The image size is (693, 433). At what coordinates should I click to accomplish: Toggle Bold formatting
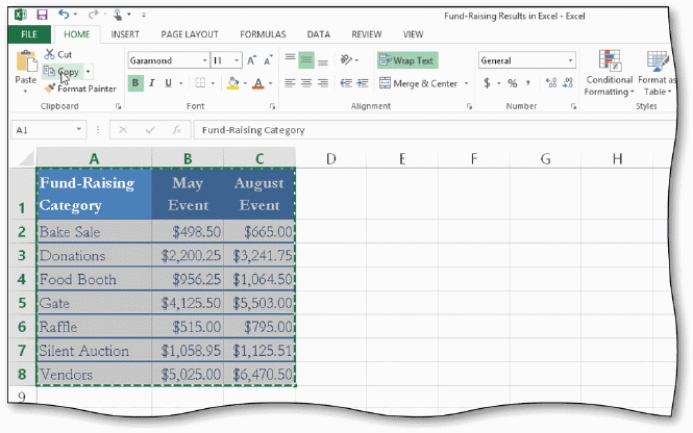click(136, 83)
